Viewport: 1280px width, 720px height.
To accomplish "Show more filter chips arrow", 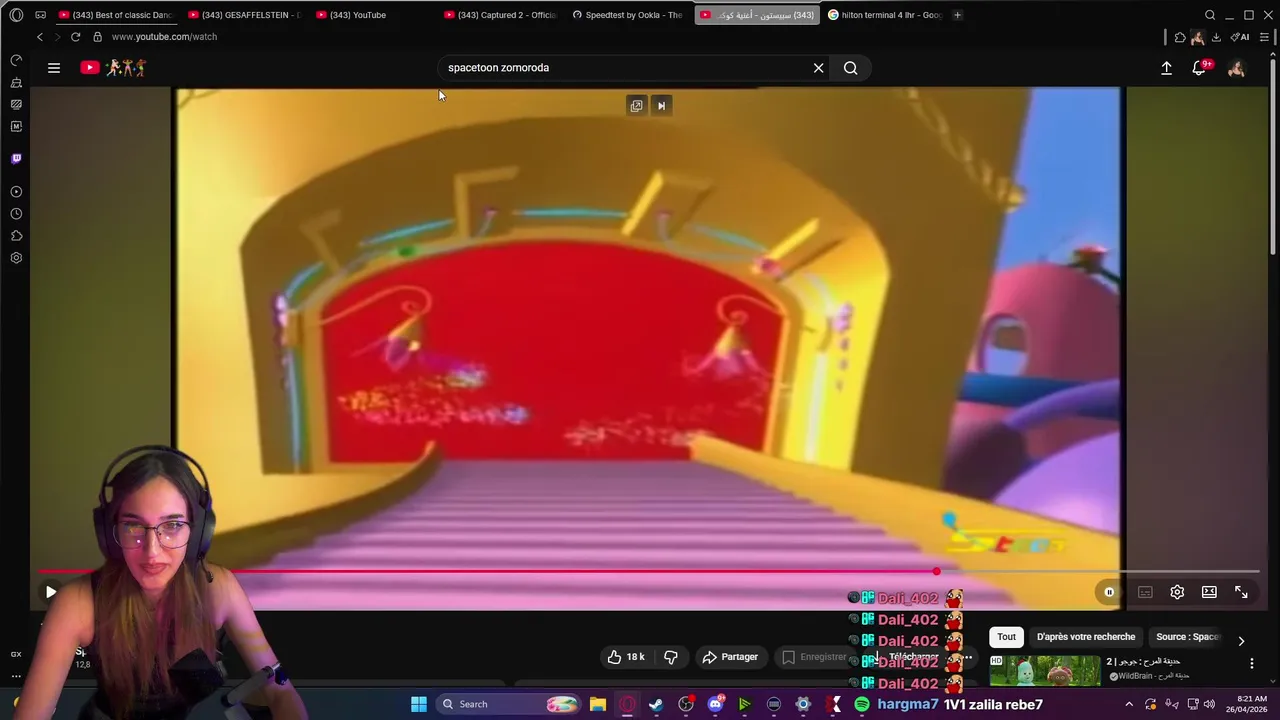I will 1241,641.
